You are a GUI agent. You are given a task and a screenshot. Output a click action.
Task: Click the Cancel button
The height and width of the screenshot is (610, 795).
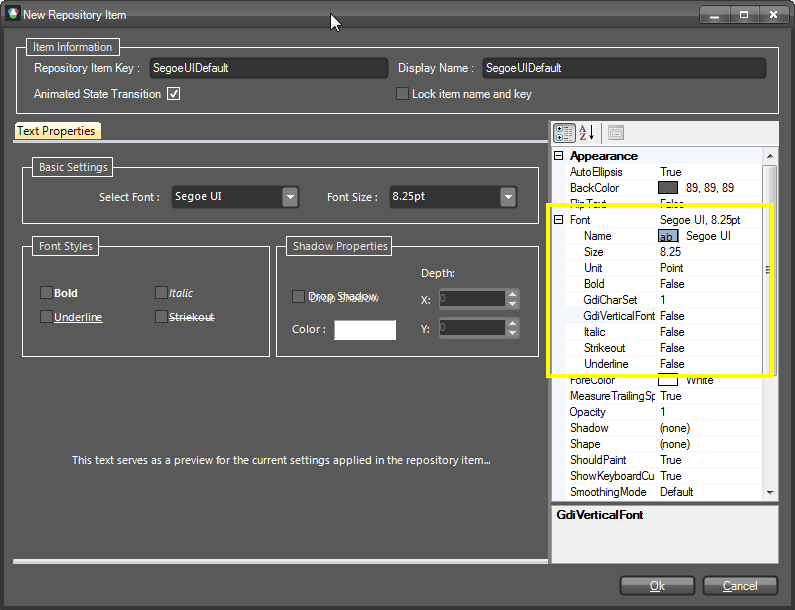click(740, 586)
